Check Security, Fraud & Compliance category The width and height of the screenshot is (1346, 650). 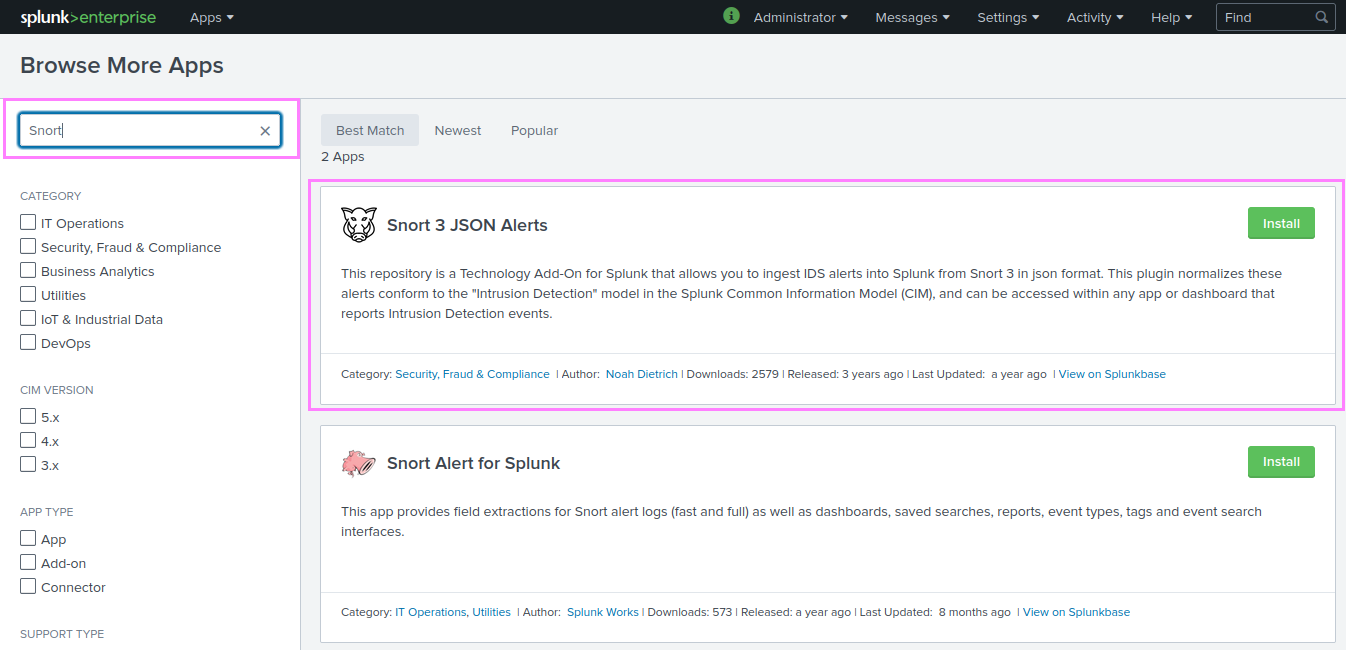(x=28, y=246)
